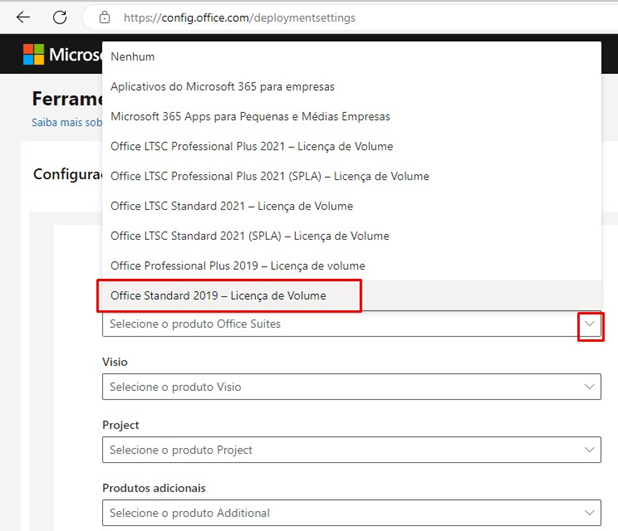This screenshot has height=531, width=618.
Task: Choose Office LTSC Professional Plus 2021 (SPLA) option
Action: [x=352, y=176]
